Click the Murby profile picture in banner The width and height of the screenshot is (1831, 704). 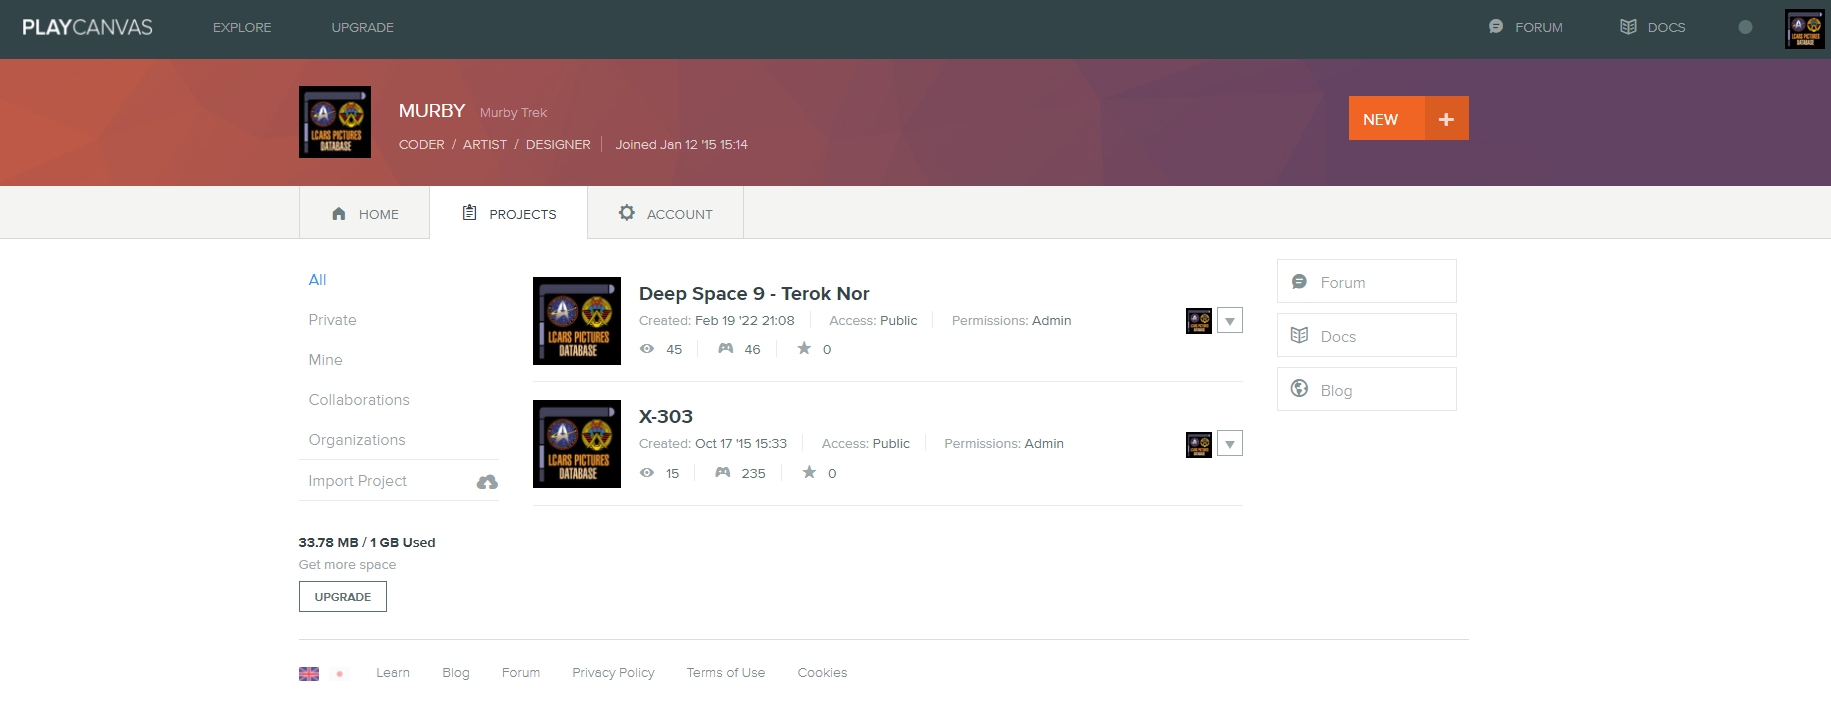click(335, 122)
